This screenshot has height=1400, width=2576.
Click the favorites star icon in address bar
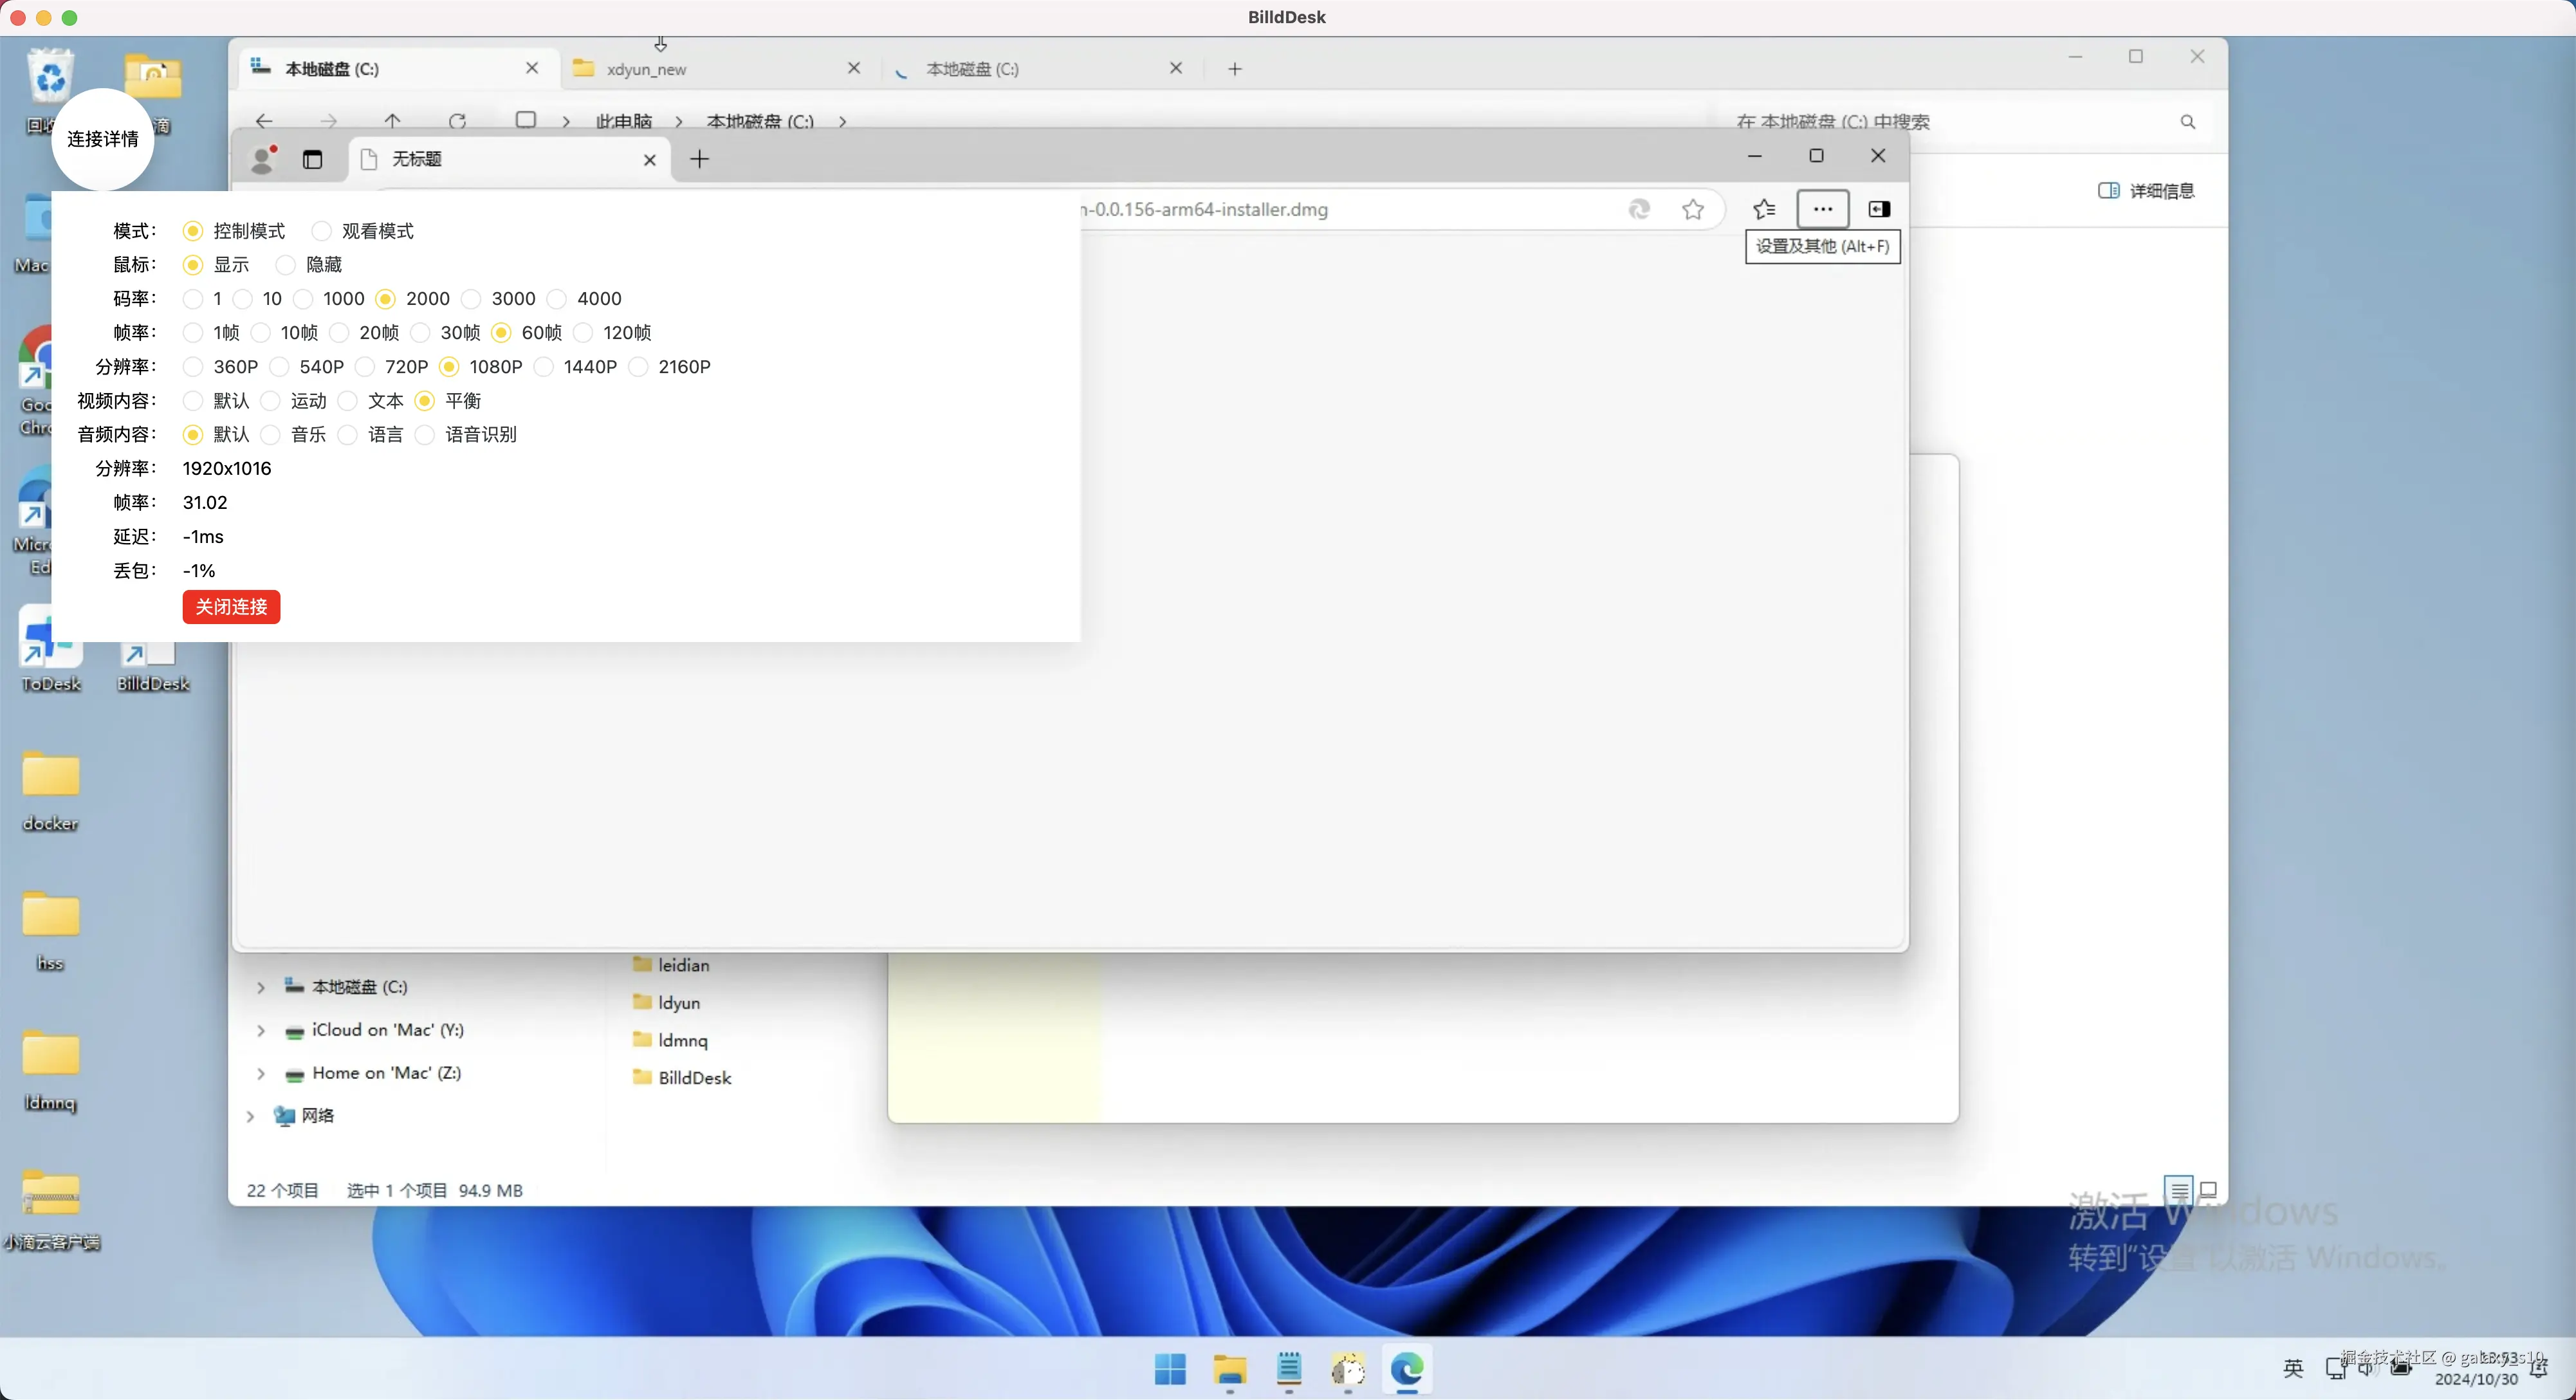pos(1692,209)
